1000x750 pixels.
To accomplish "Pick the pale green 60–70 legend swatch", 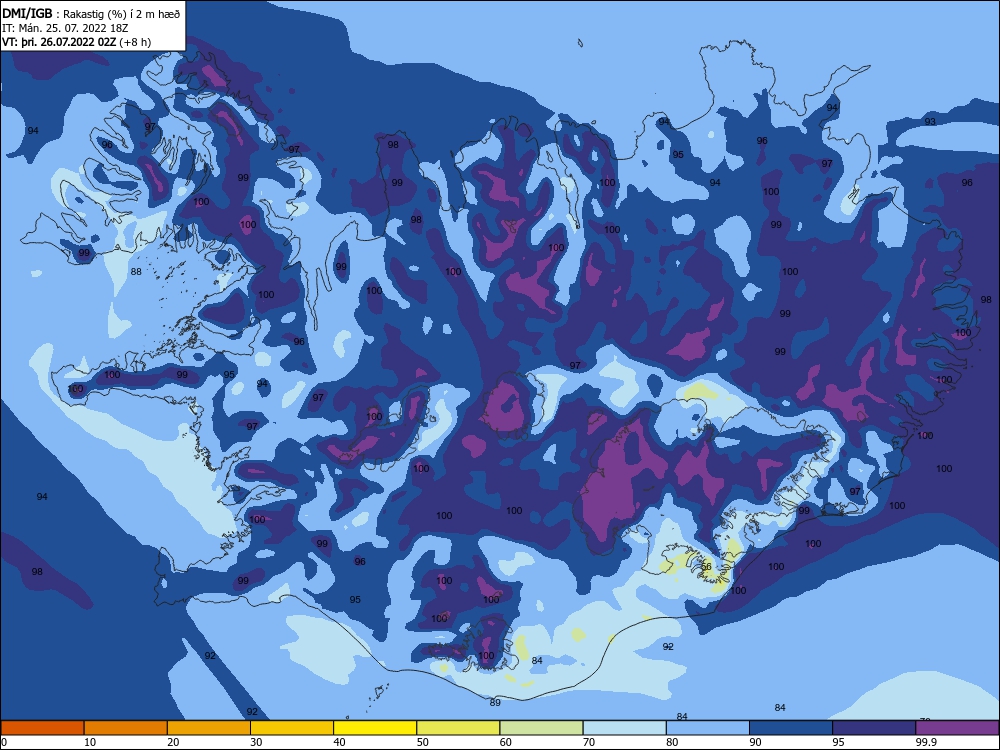I will coord(541,728).
